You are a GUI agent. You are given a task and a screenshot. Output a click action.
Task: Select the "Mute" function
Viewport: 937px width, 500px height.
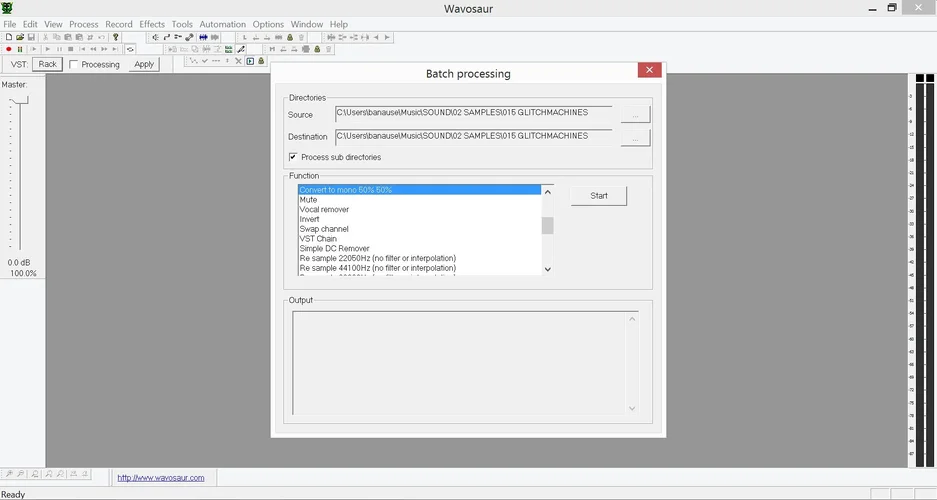[x=419, y=200]
